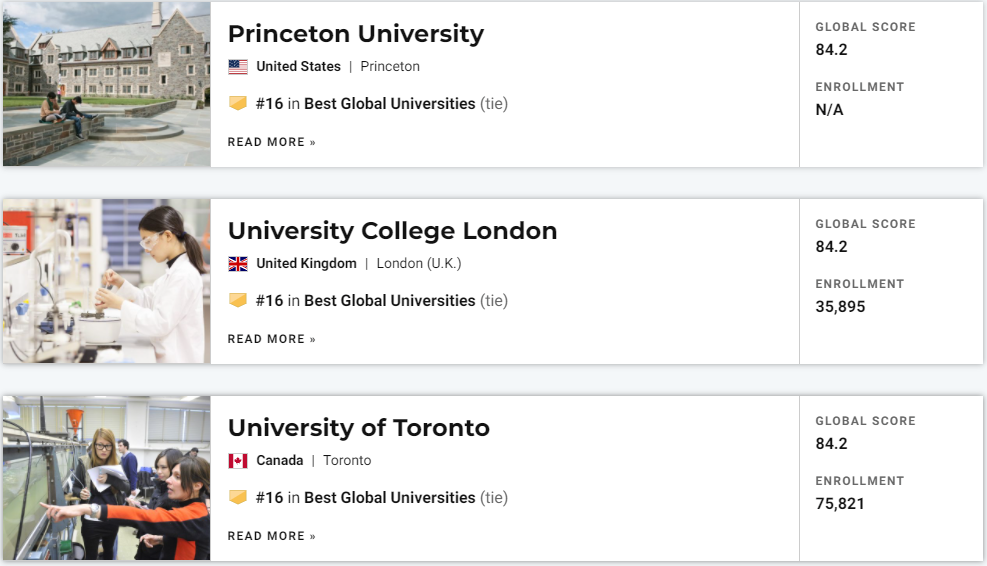Image resolution: width=987 pixels, height=566 pixels.
Task: Open the UCL laboratory scientist thumbnail
Action: point(106,281)
